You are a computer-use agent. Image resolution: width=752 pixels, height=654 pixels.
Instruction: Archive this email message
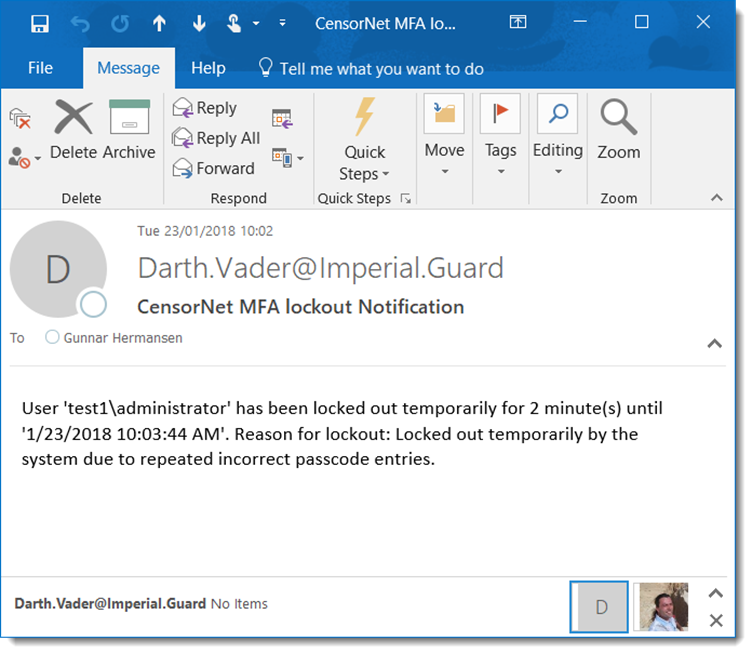pyautogui.click(x=129, y=118)
